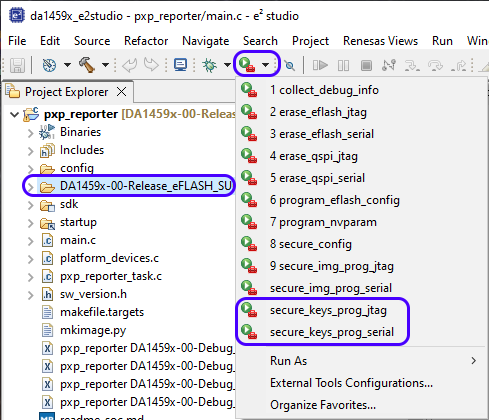Open the Renesas Views menu

tap(380, 41)
